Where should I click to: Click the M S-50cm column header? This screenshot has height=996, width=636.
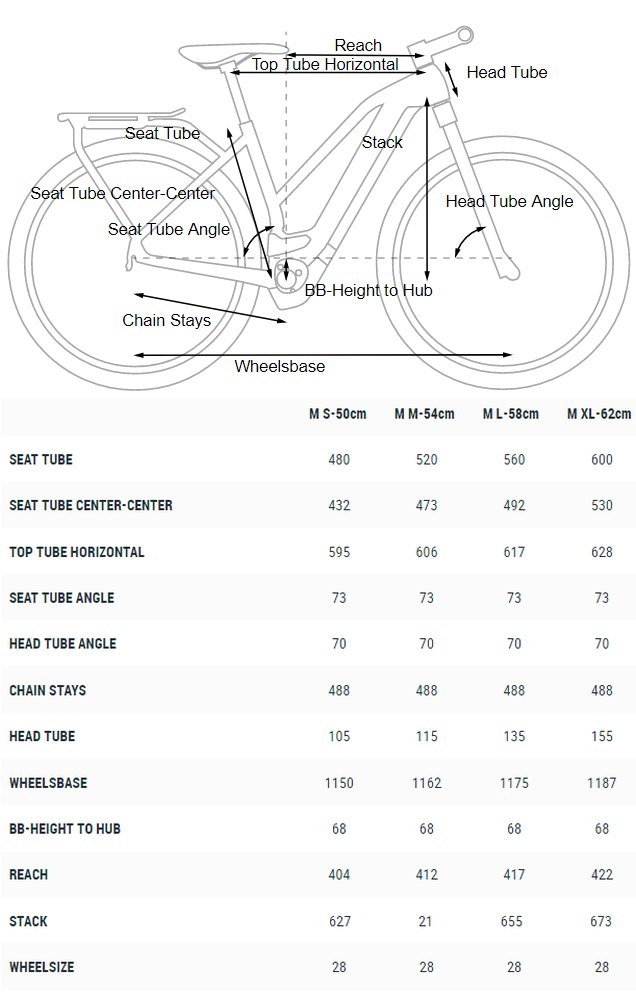pyautogui.click(x=338, y=414)
